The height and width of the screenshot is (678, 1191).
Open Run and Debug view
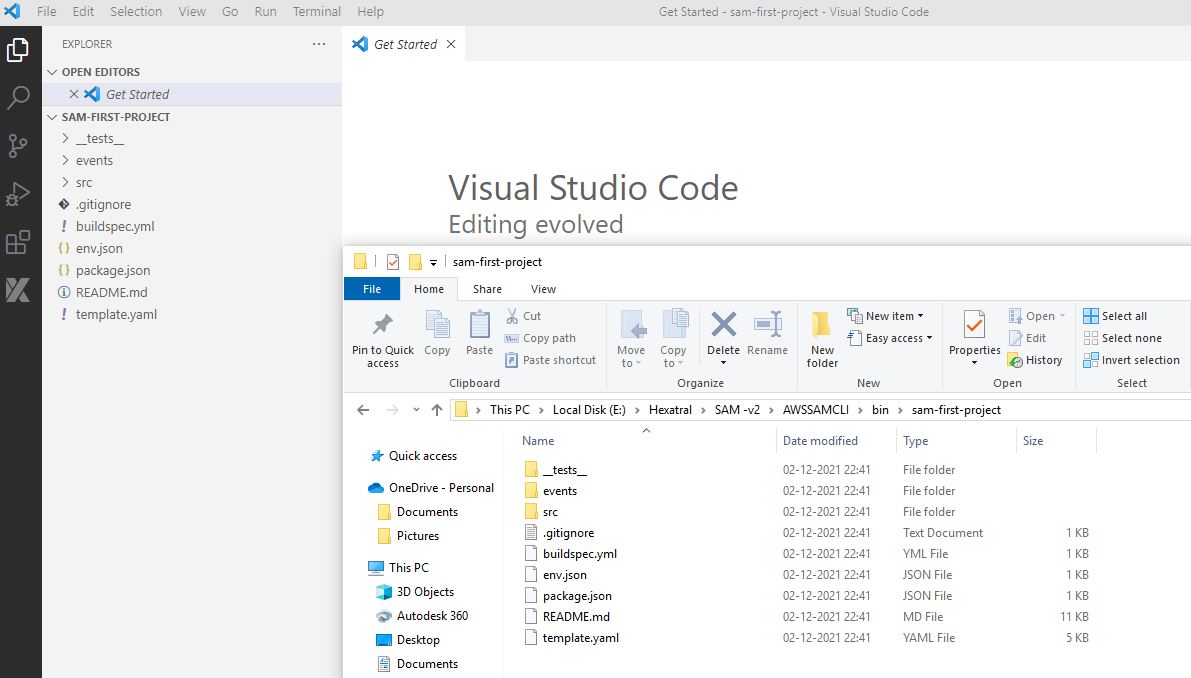(x=18, y=194)
